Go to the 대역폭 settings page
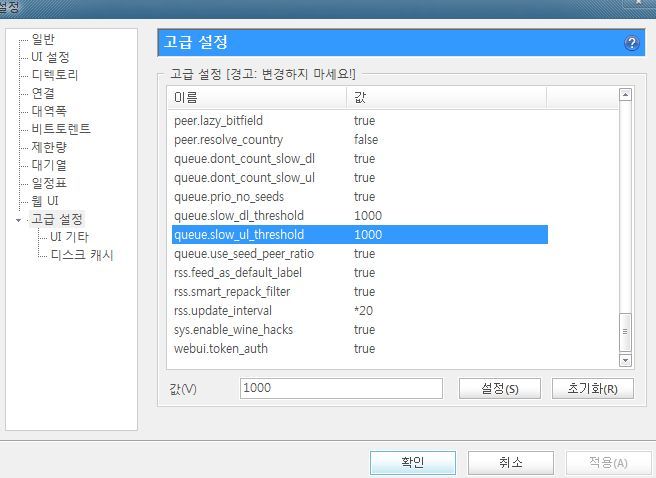Image resolution: width=656 pixels, height=478 pixels. point(49,111)
